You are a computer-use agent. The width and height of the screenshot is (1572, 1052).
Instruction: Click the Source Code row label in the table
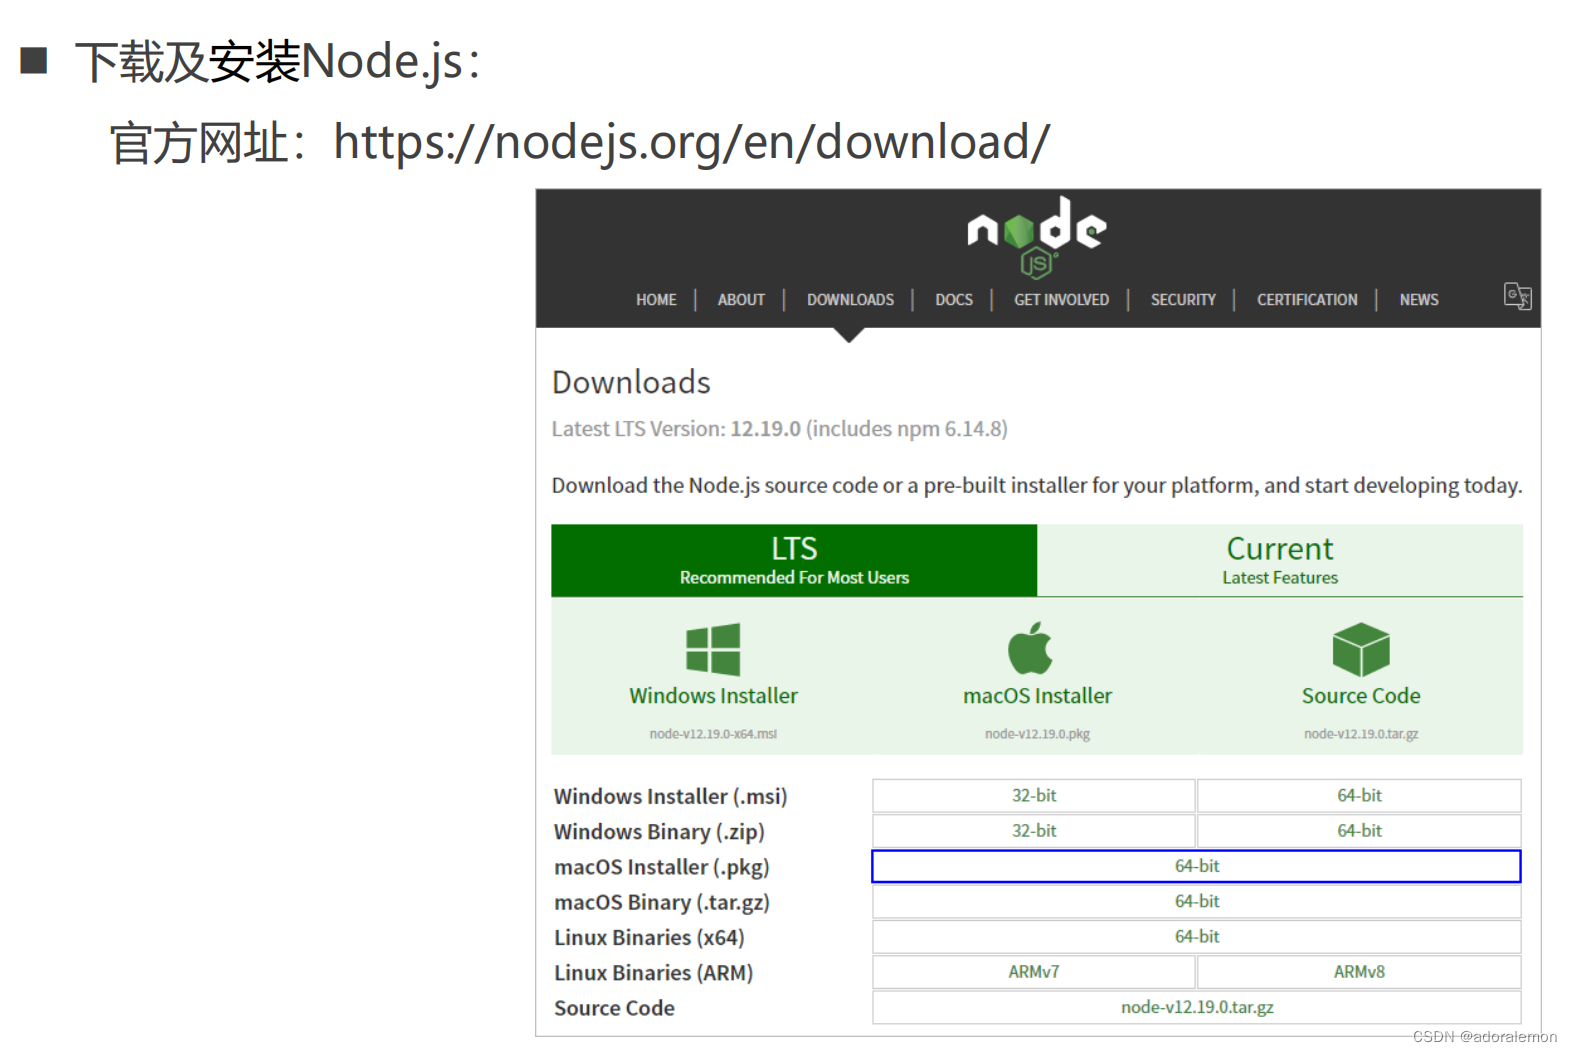point(614,1008)
